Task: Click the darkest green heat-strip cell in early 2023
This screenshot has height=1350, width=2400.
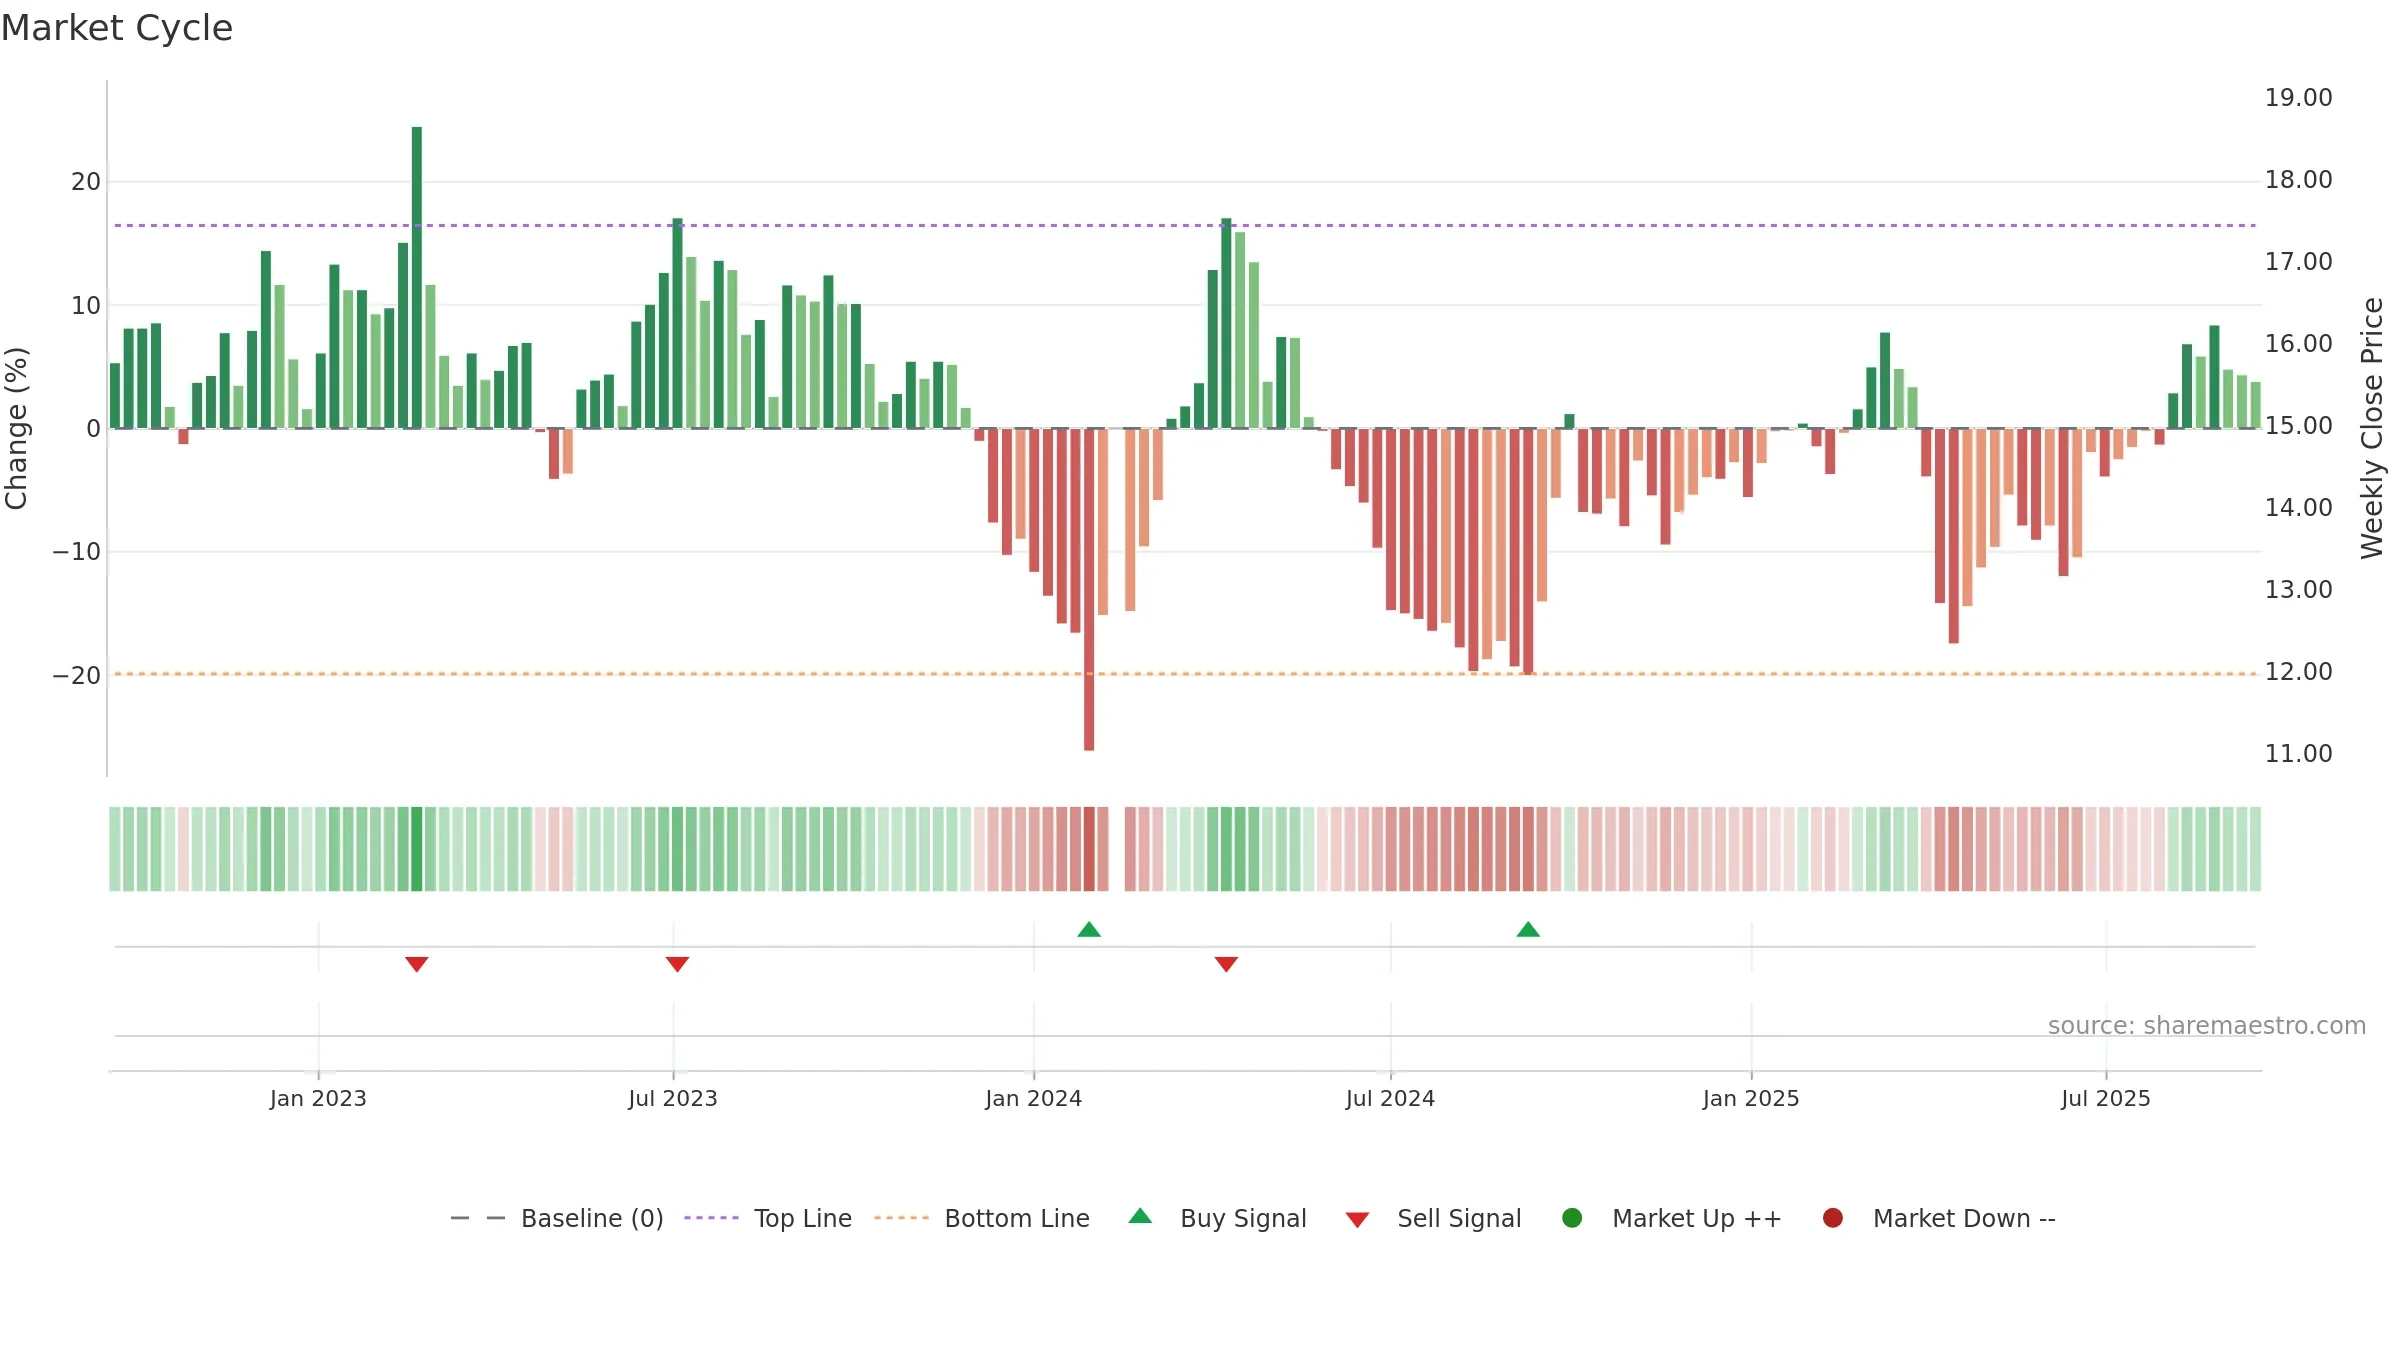Action: 417,849
